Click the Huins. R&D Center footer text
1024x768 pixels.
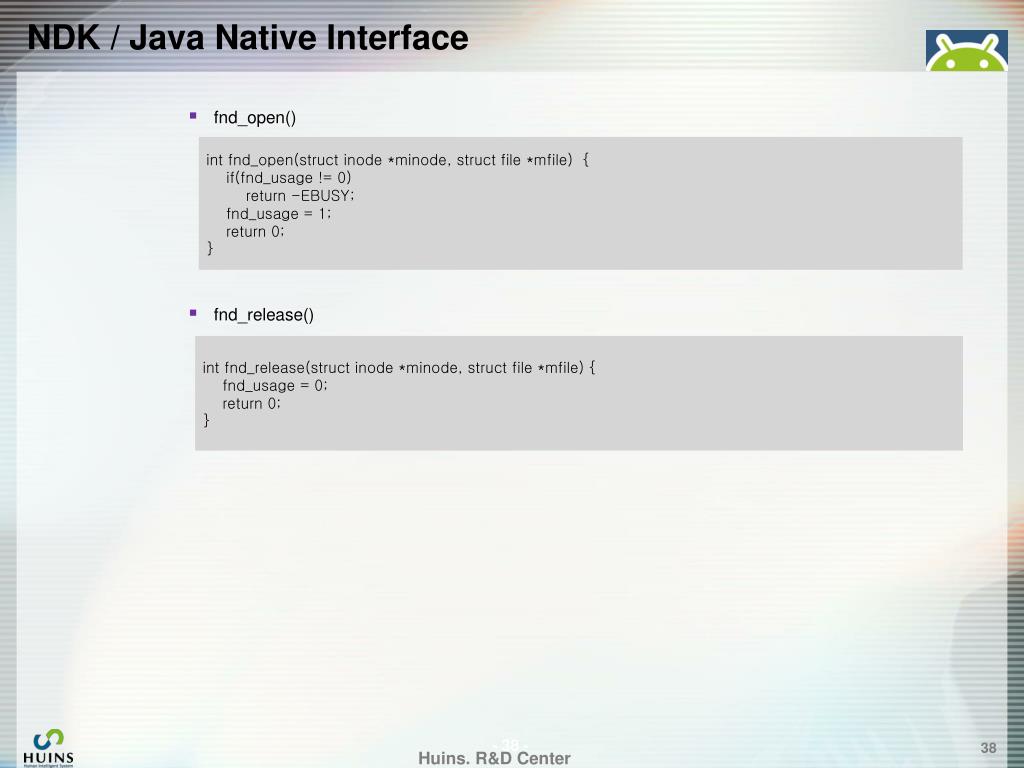[494, 758]
